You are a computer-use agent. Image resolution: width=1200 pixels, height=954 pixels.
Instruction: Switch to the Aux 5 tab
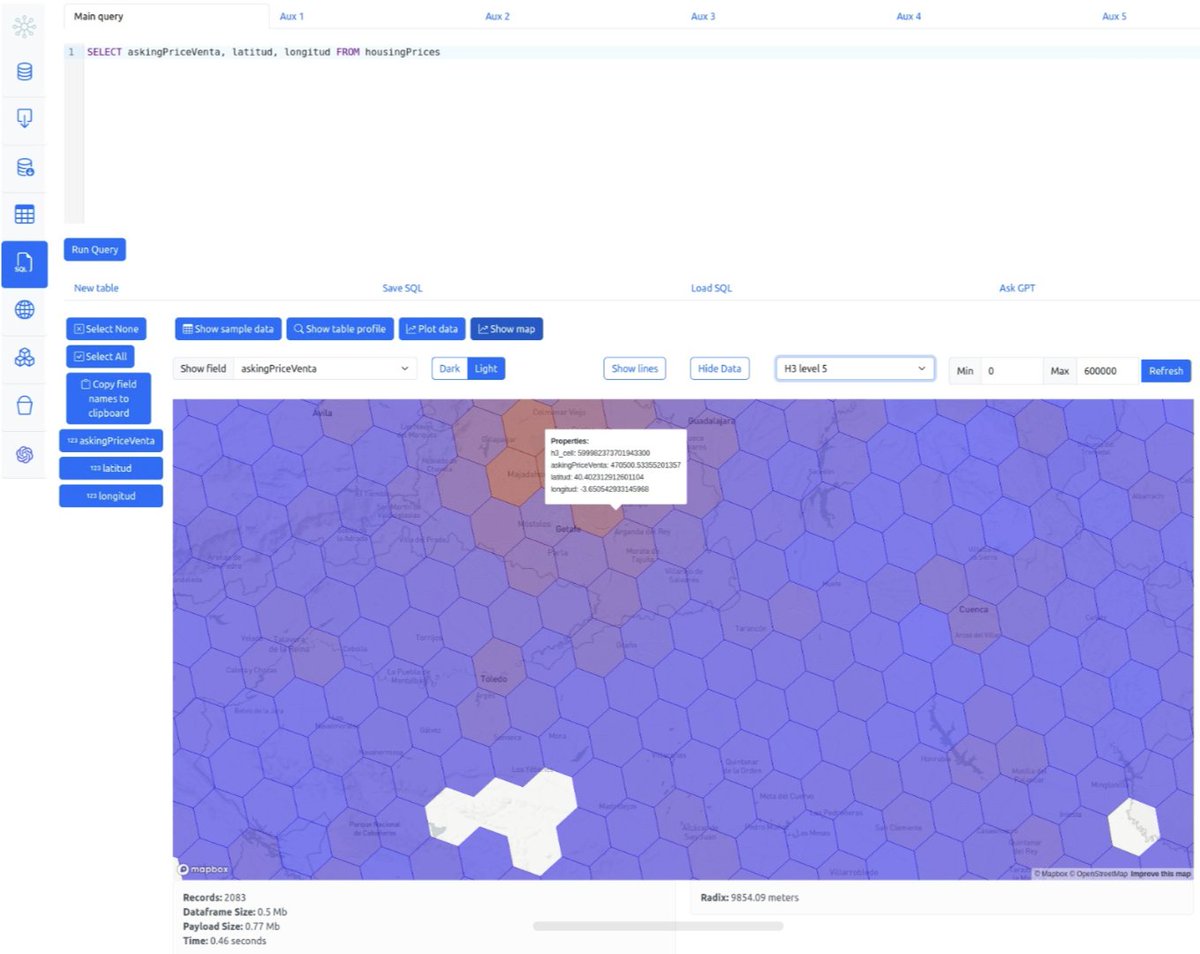click(x=1114, y=16)
